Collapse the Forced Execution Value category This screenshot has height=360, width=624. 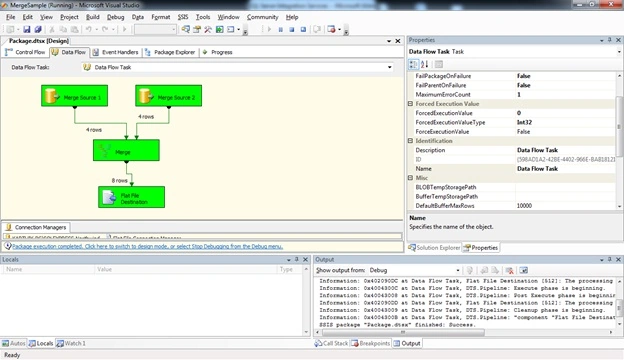(410, 104)
